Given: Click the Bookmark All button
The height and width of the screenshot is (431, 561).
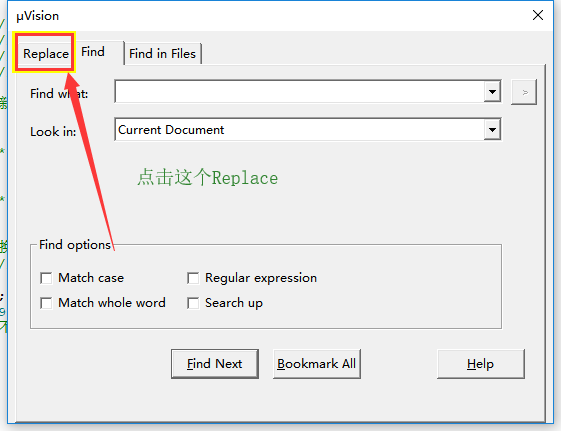Looking at the screenshot, I should (317, 364).
